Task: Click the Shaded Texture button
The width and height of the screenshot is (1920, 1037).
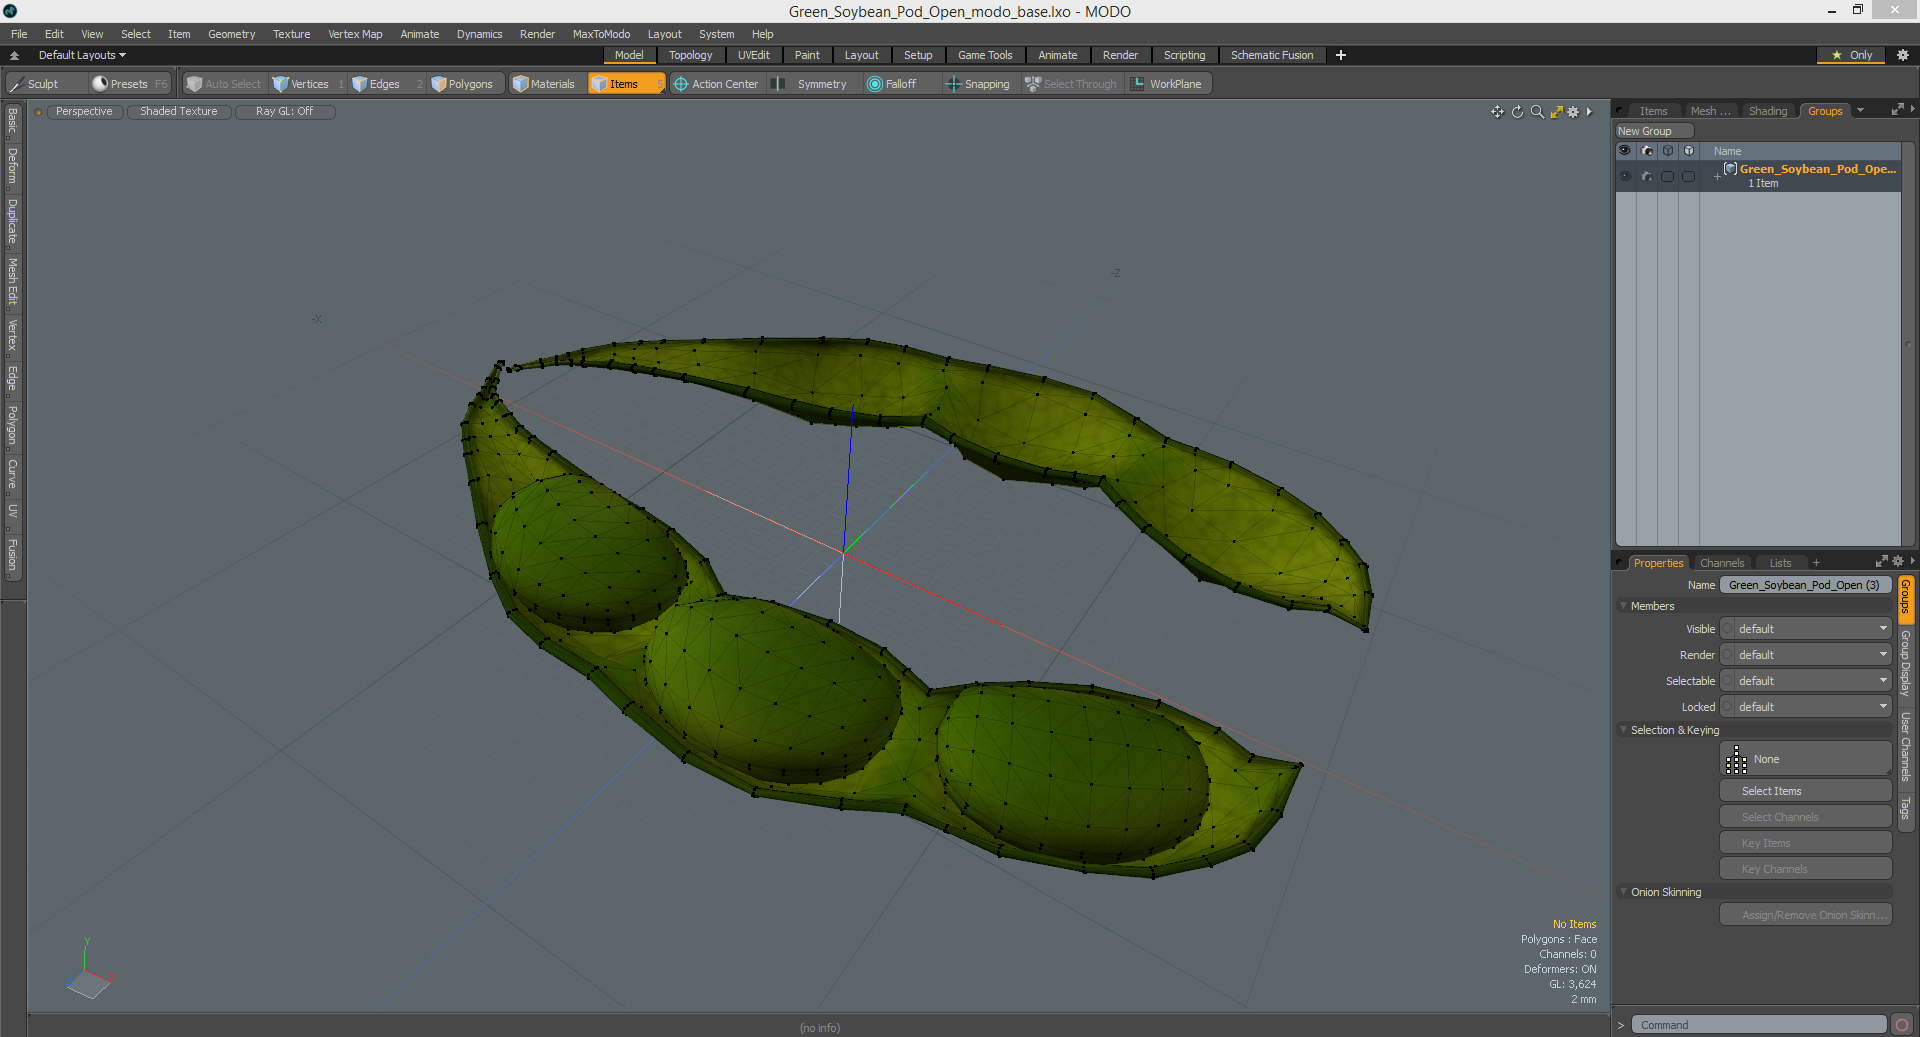Action: point(179,112)
